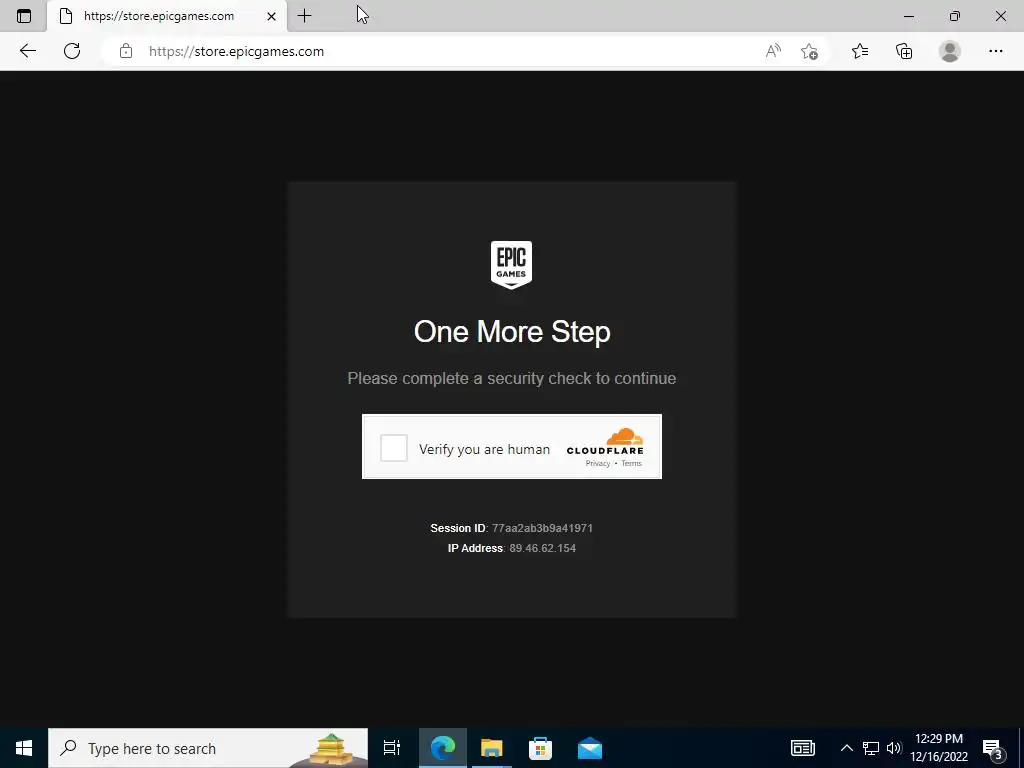Add this page to favorites
This screenshot has height=768, width=1024.
point(809,51)
